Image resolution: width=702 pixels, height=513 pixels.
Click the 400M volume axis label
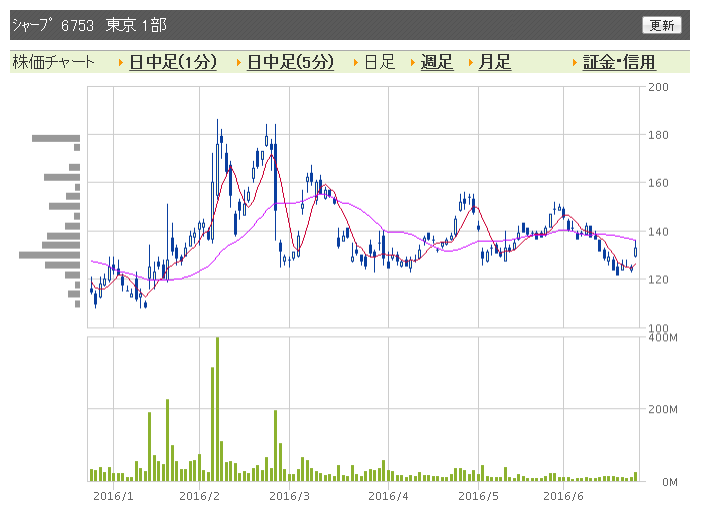[x=663, y=338]
